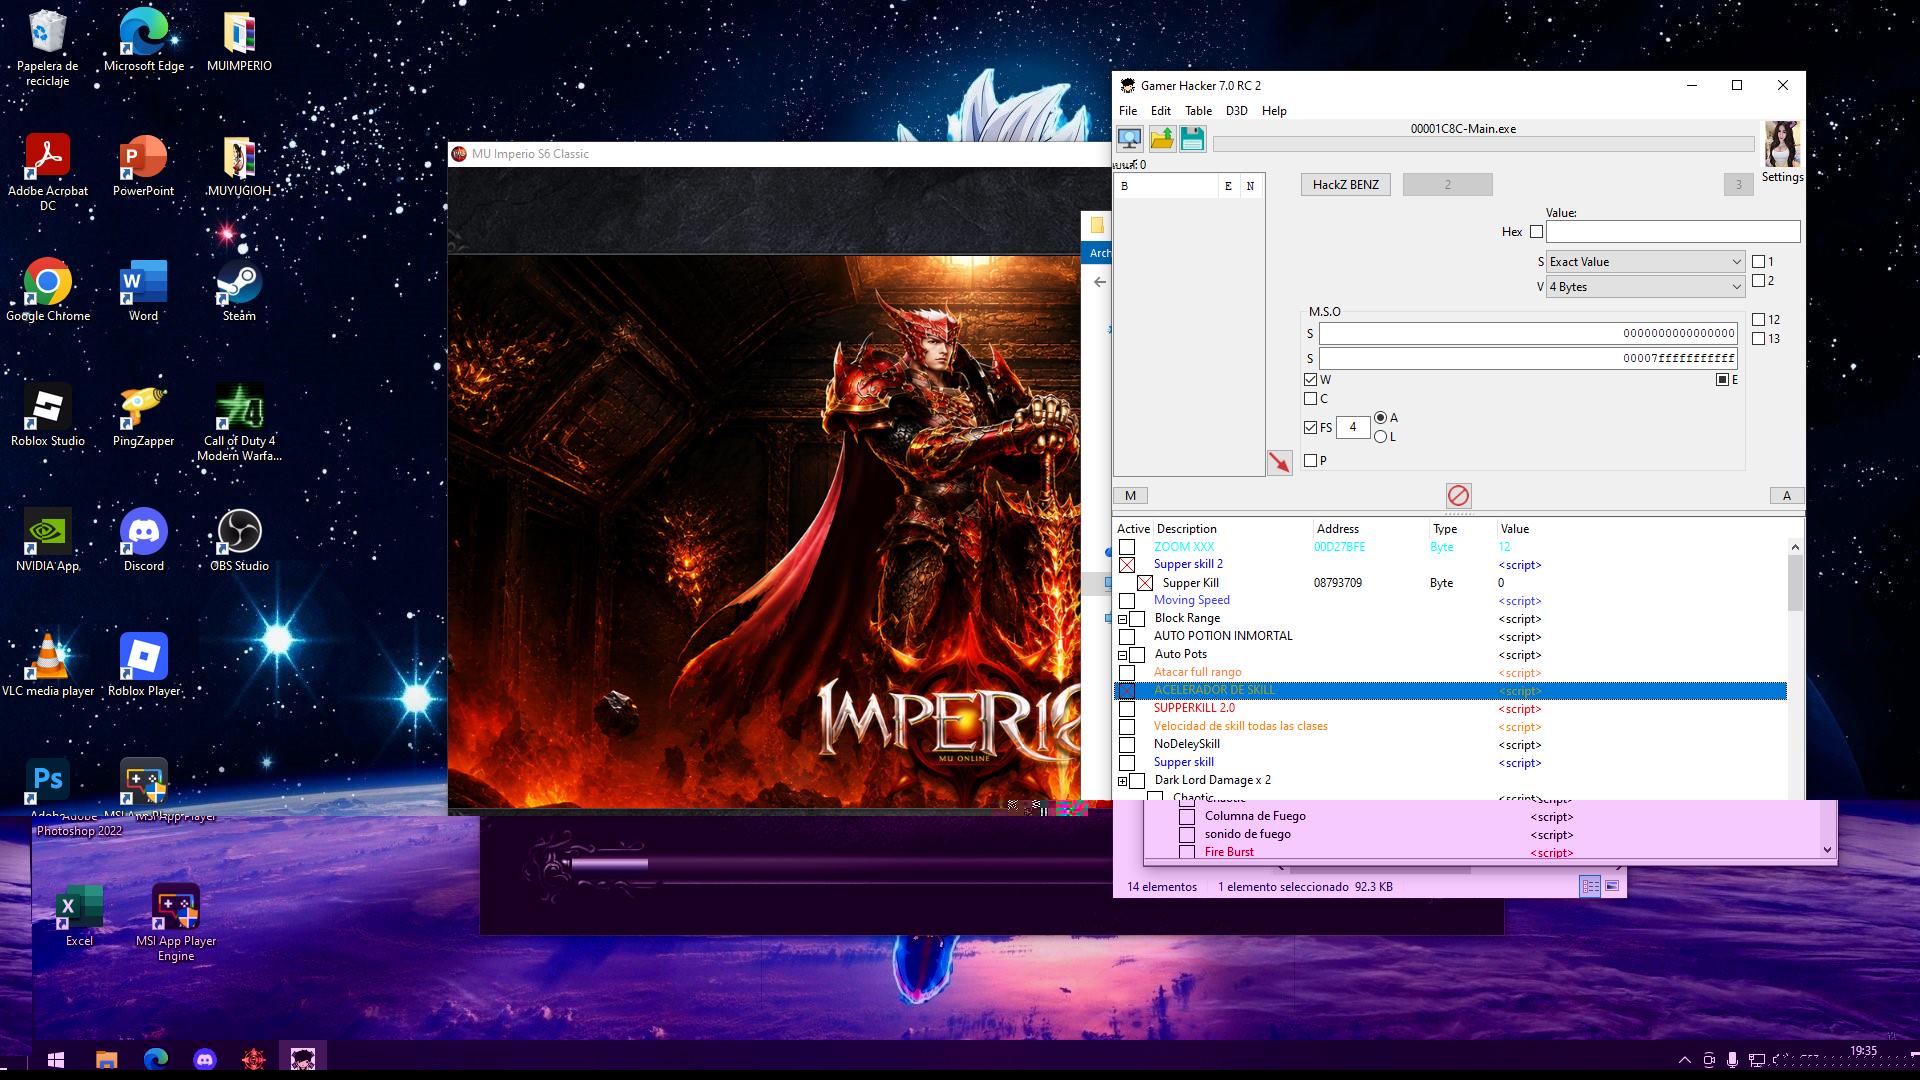Click the save table floppy icon

1192,139
